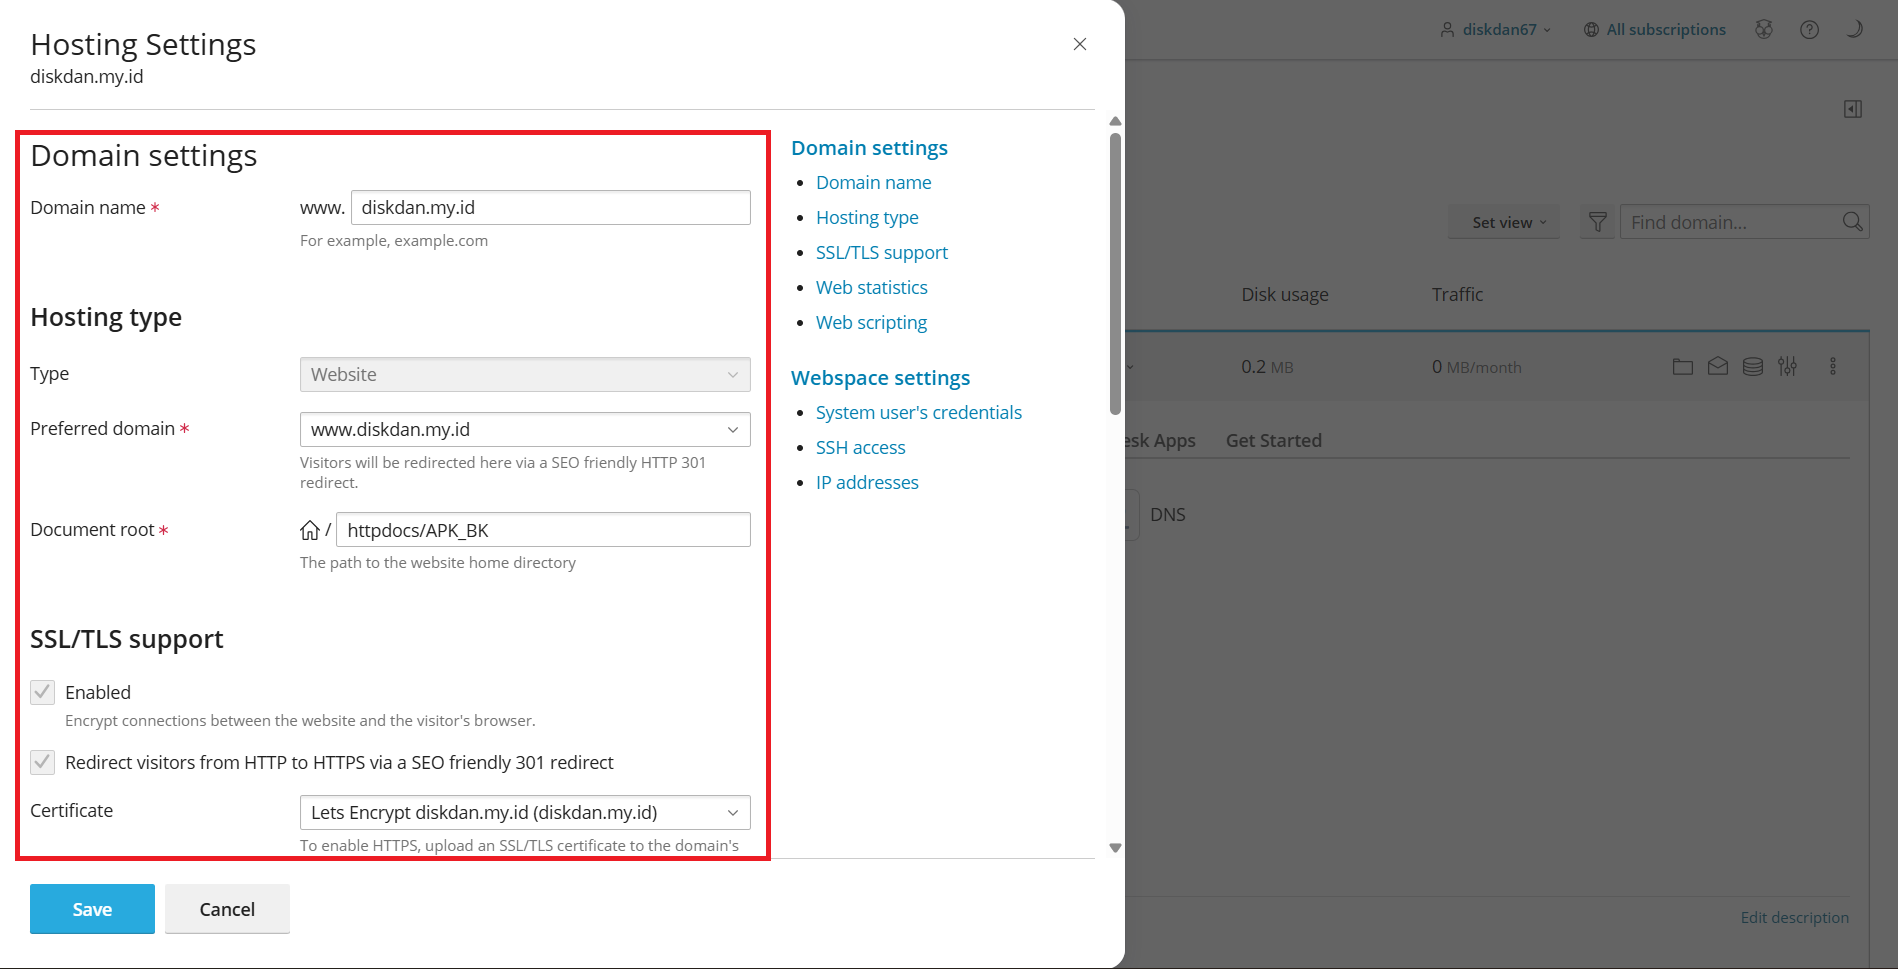
Task: Click the Document root path field
Action: pos(543,530)
